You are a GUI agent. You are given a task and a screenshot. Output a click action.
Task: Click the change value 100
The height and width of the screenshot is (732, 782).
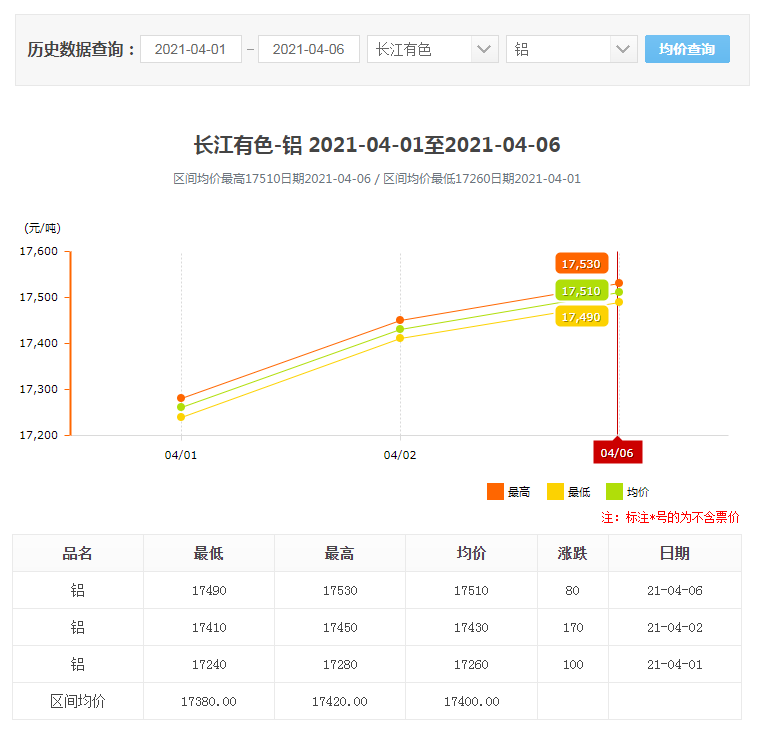click(573, 664)
